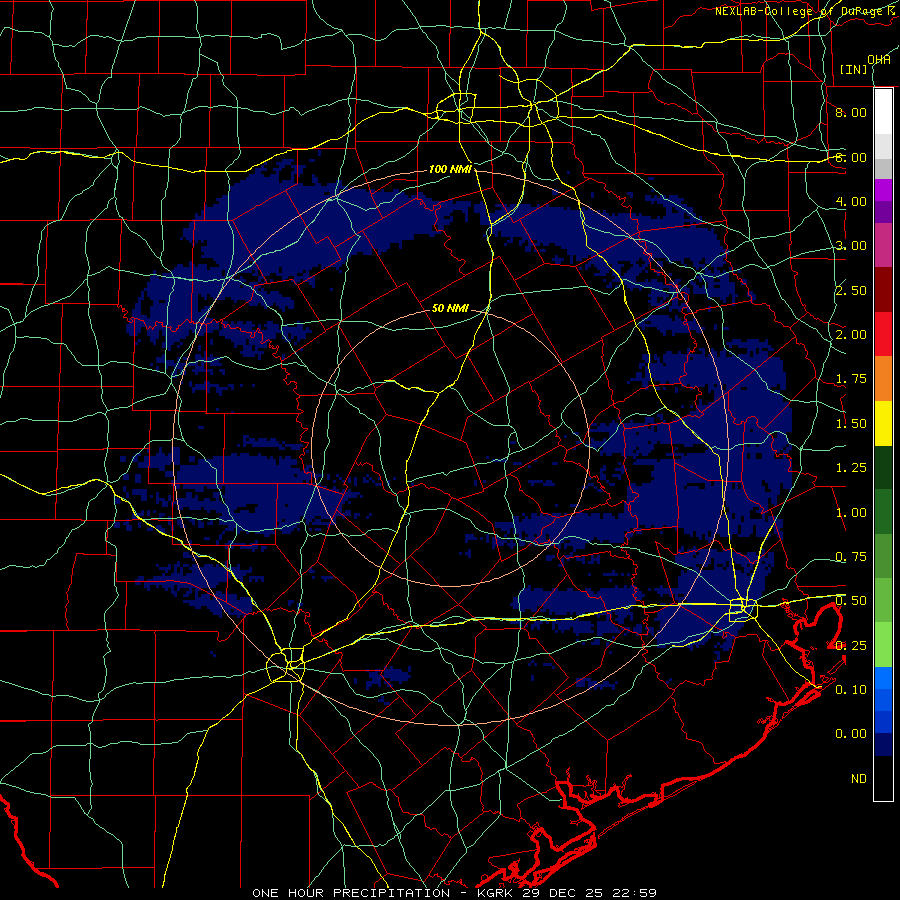Viewport: 900px width, 900px height.
Task: Click the ND legend label
Action: [x=859, y=779]
